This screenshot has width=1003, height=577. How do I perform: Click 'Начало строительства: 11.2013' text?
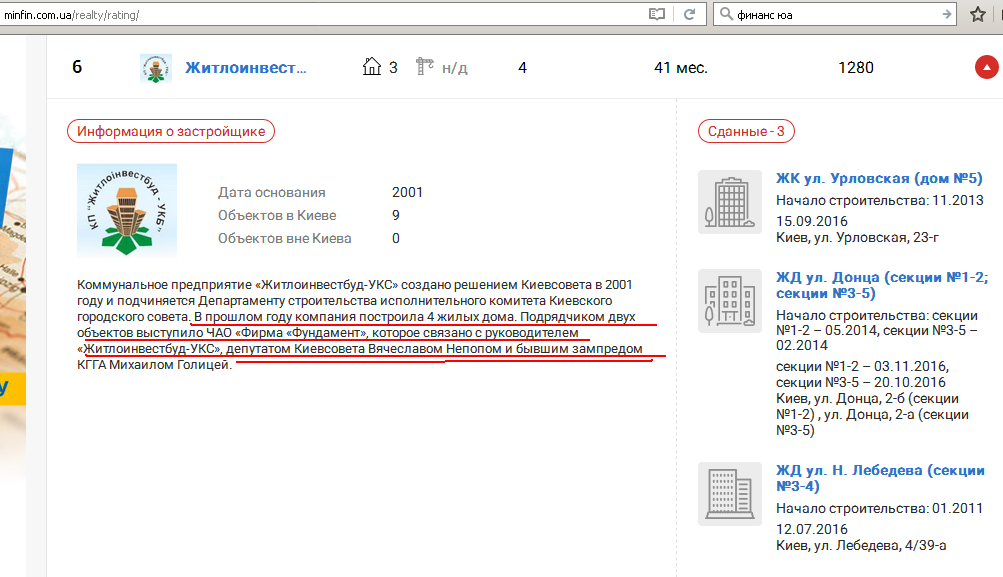tap(880, 200)
